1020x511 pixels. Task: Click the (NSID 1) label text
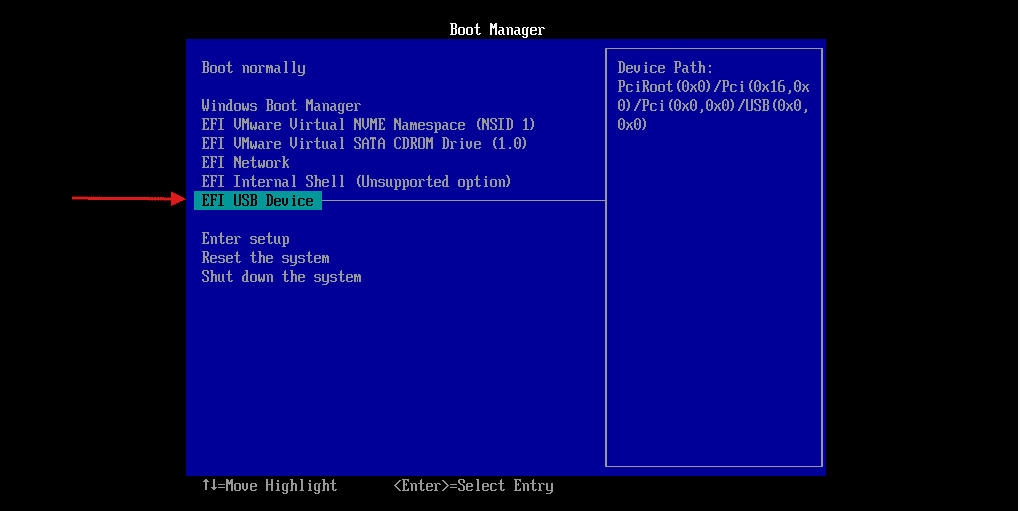(505, 125)
